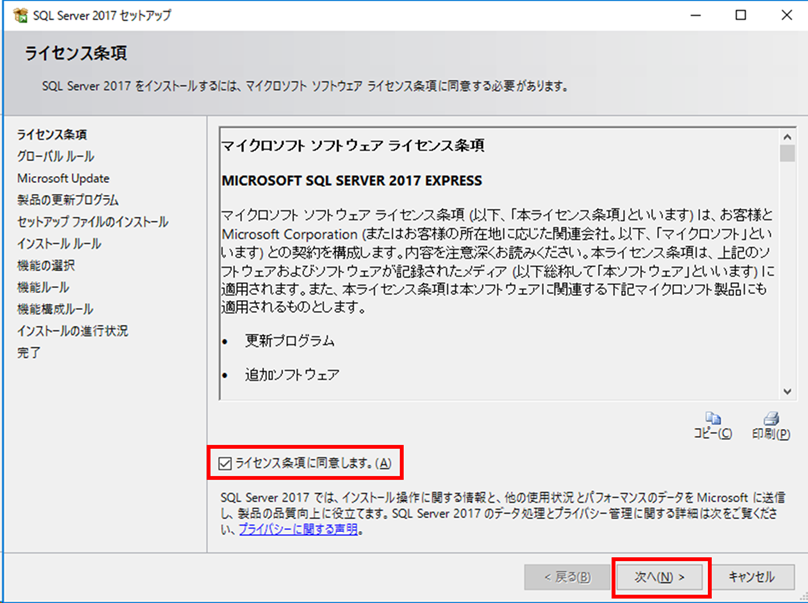Click the license text scroll down arrow
This screenshot has width=808, height=603.
[x=787, y=391]
